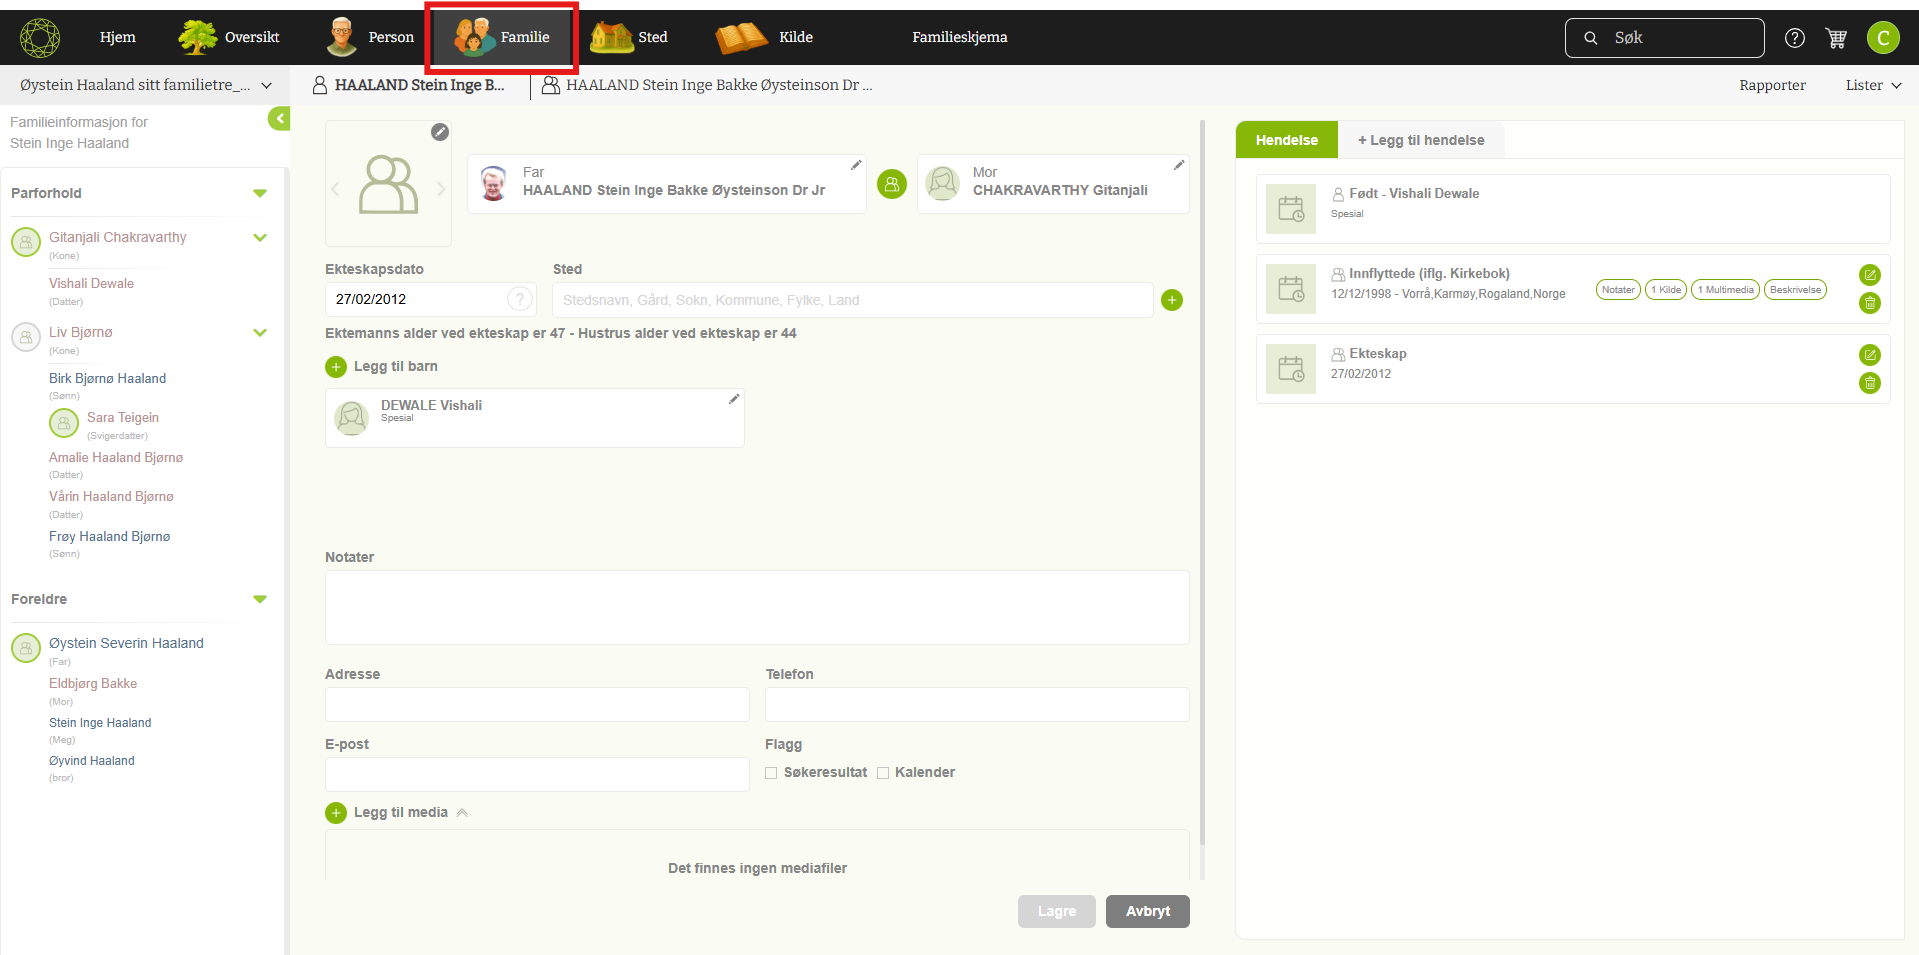Image resolution: width=1919 pixels, height=955 pixels.
Task: Click the green add place plus icon
Action: click(x=1172, y=300)
